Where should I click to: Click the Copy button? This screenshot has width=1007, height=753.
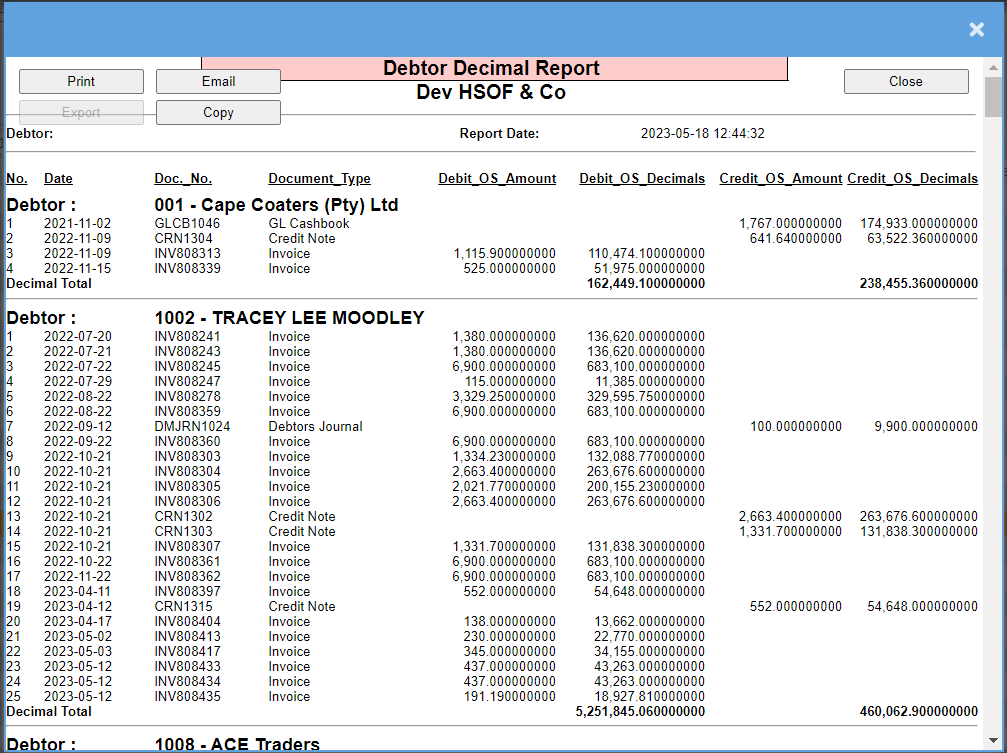click(x=218, y=112)
